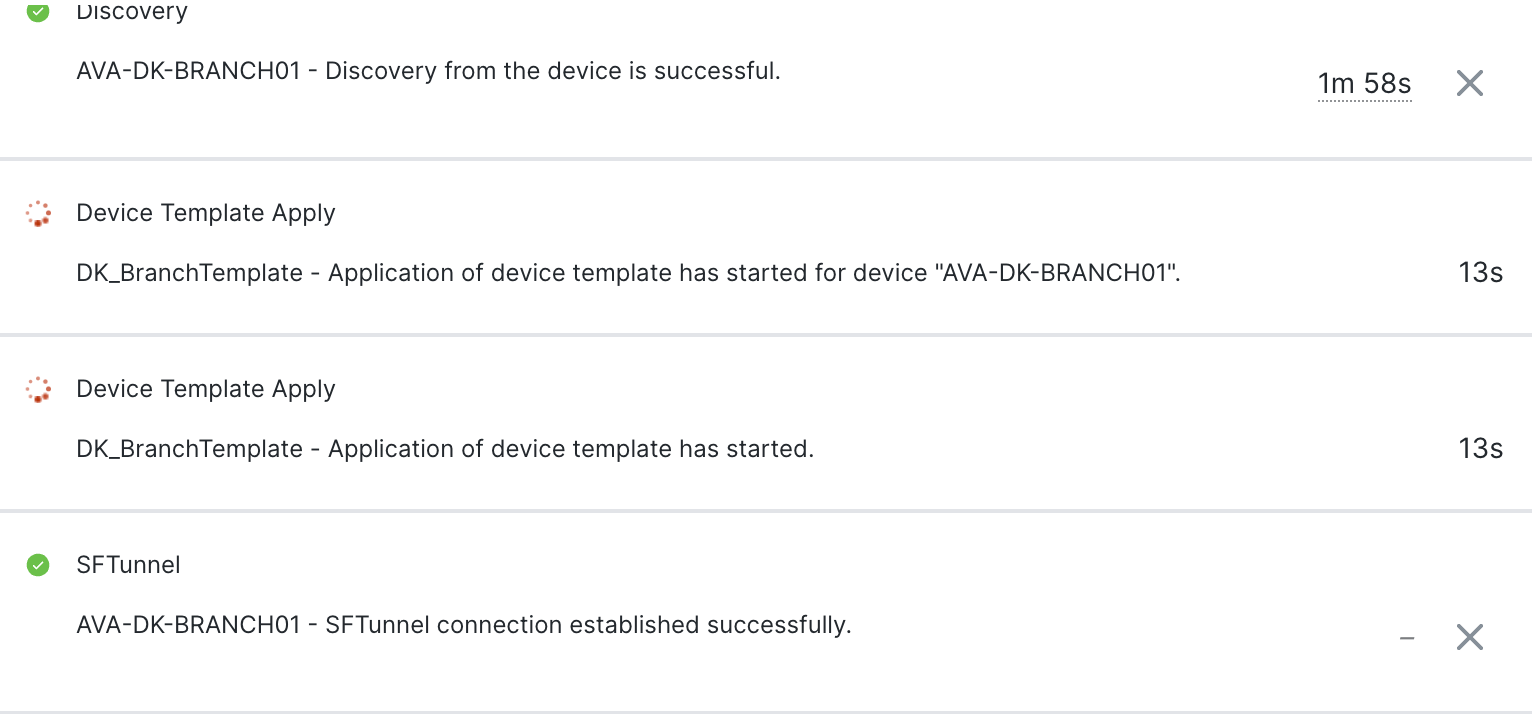Viewport: 1532px width, 714px height.
Task: Click the green success icon beside Discovery
Action: point(37,13)
